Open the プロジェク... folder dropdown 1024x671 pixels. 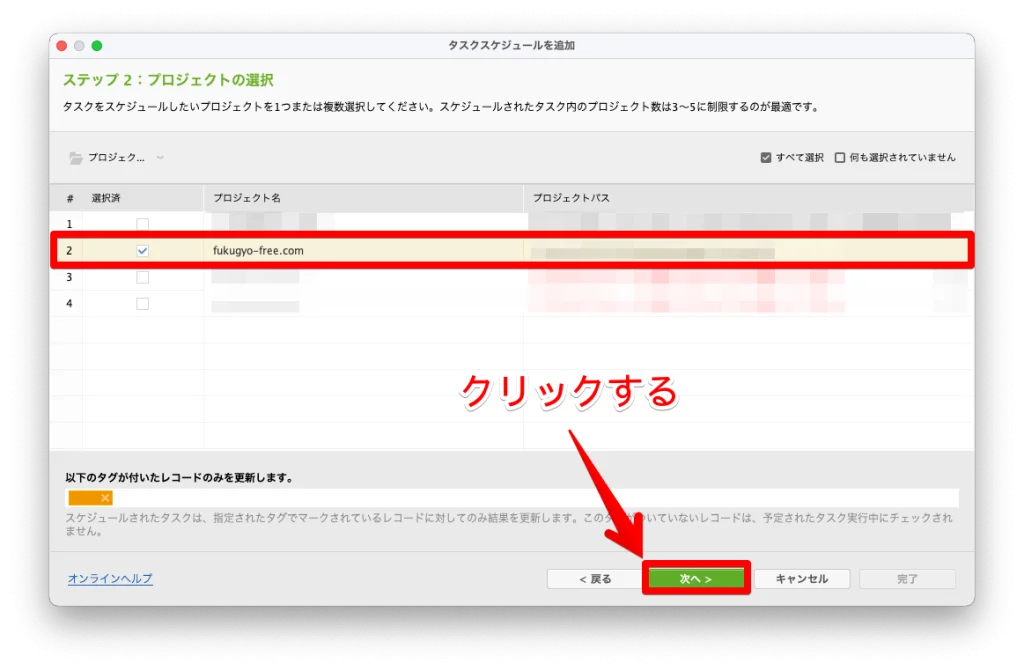[116, 157]
